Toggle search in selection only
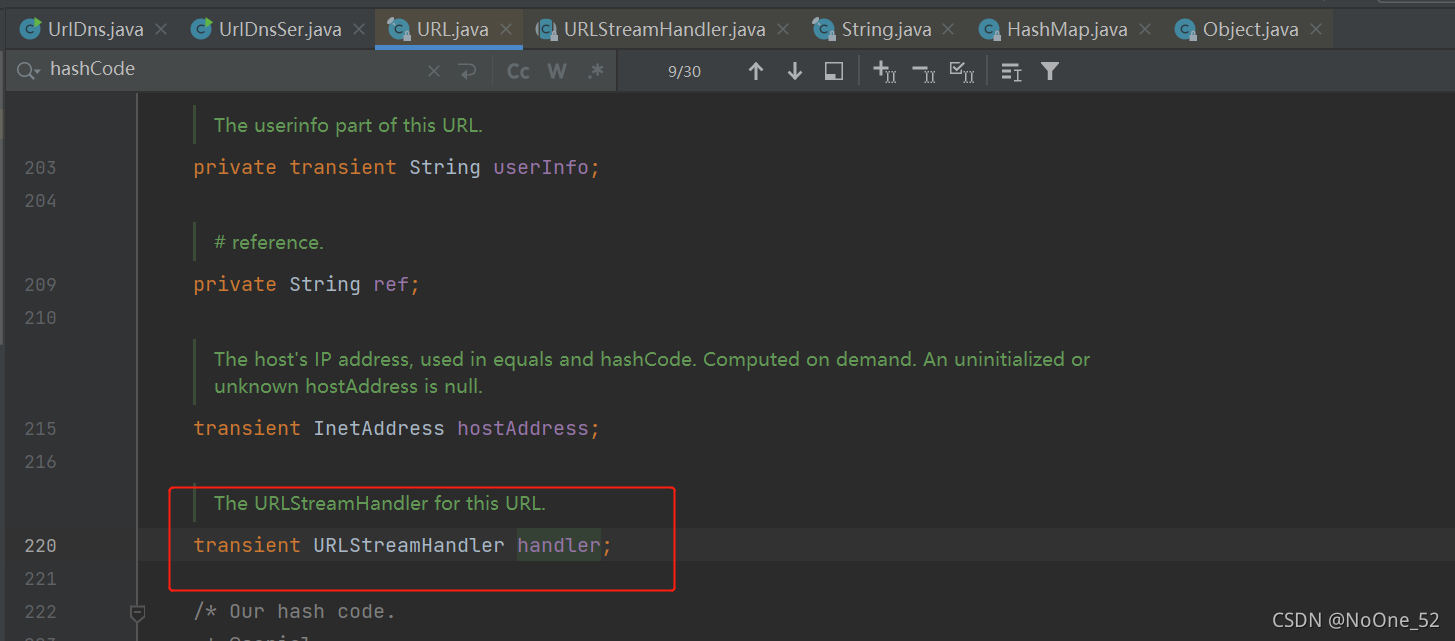This screenshot has height=641, width=1455. 1011,71
